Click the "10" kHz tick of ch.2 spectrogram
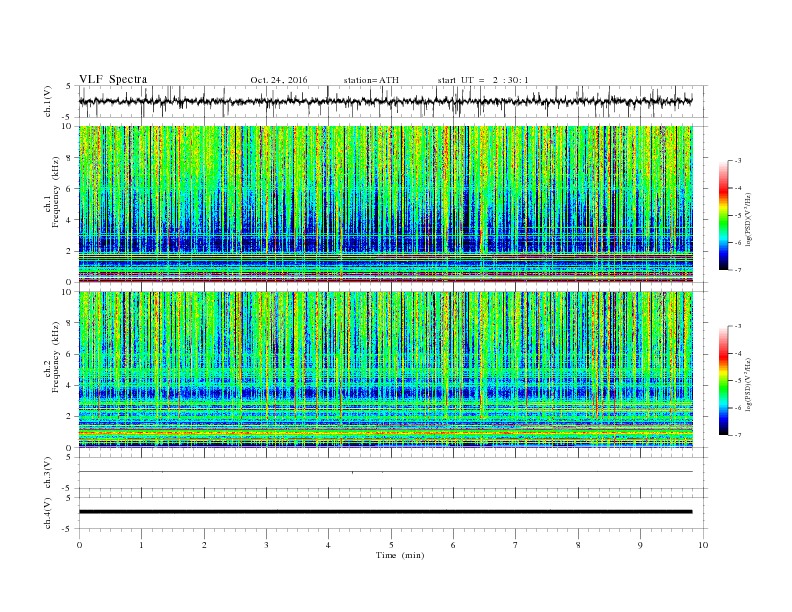792x612 pixels. pyautogui.click(x=69, y=292)
